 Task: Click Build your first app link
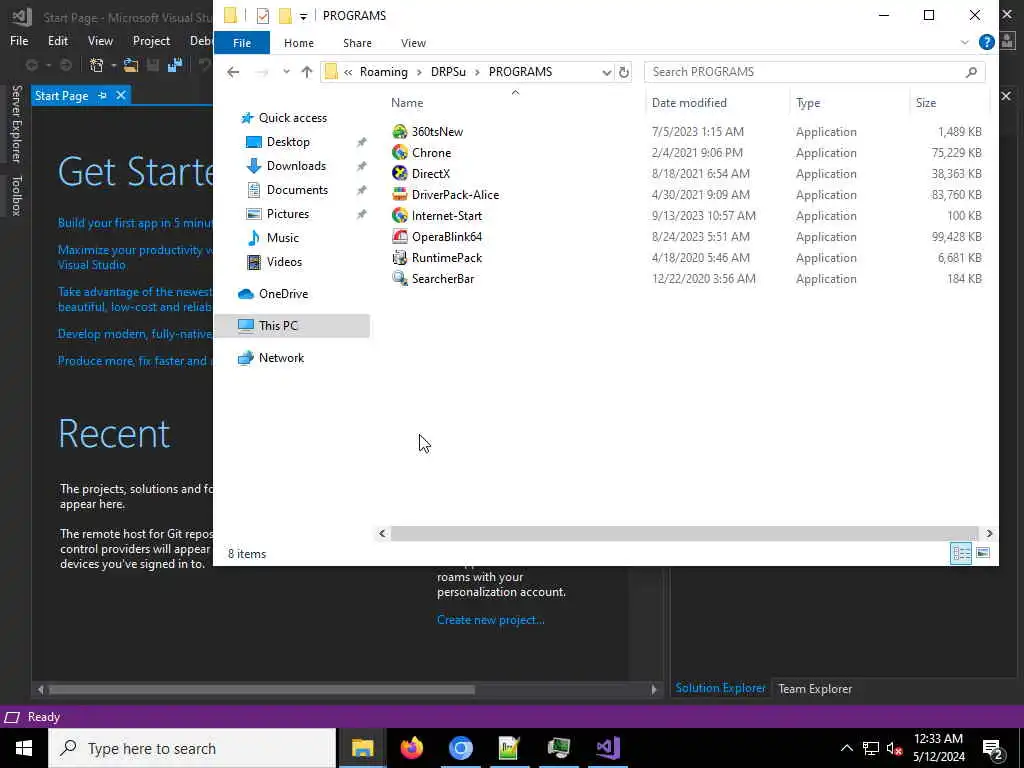(x=135, y=223)
